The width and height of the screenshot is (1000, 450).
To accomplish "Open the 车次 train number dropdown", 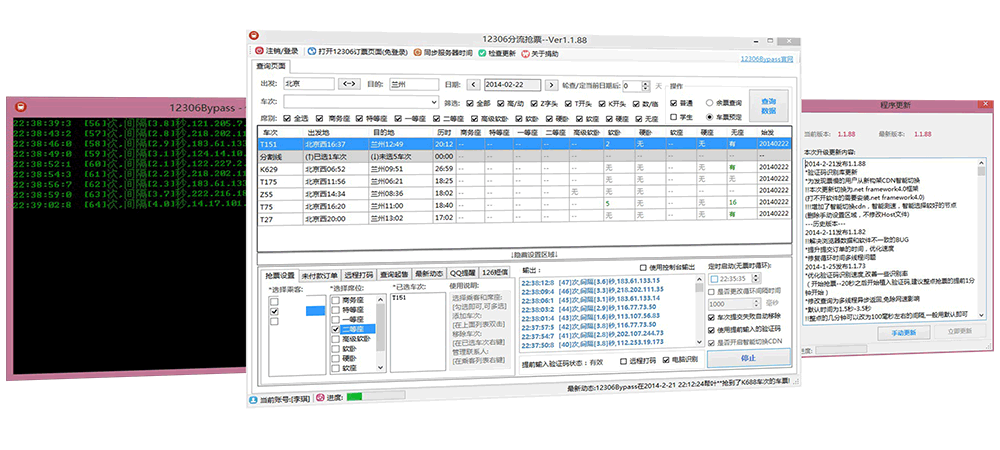I will pyautogui.click(x=433, y=102).
